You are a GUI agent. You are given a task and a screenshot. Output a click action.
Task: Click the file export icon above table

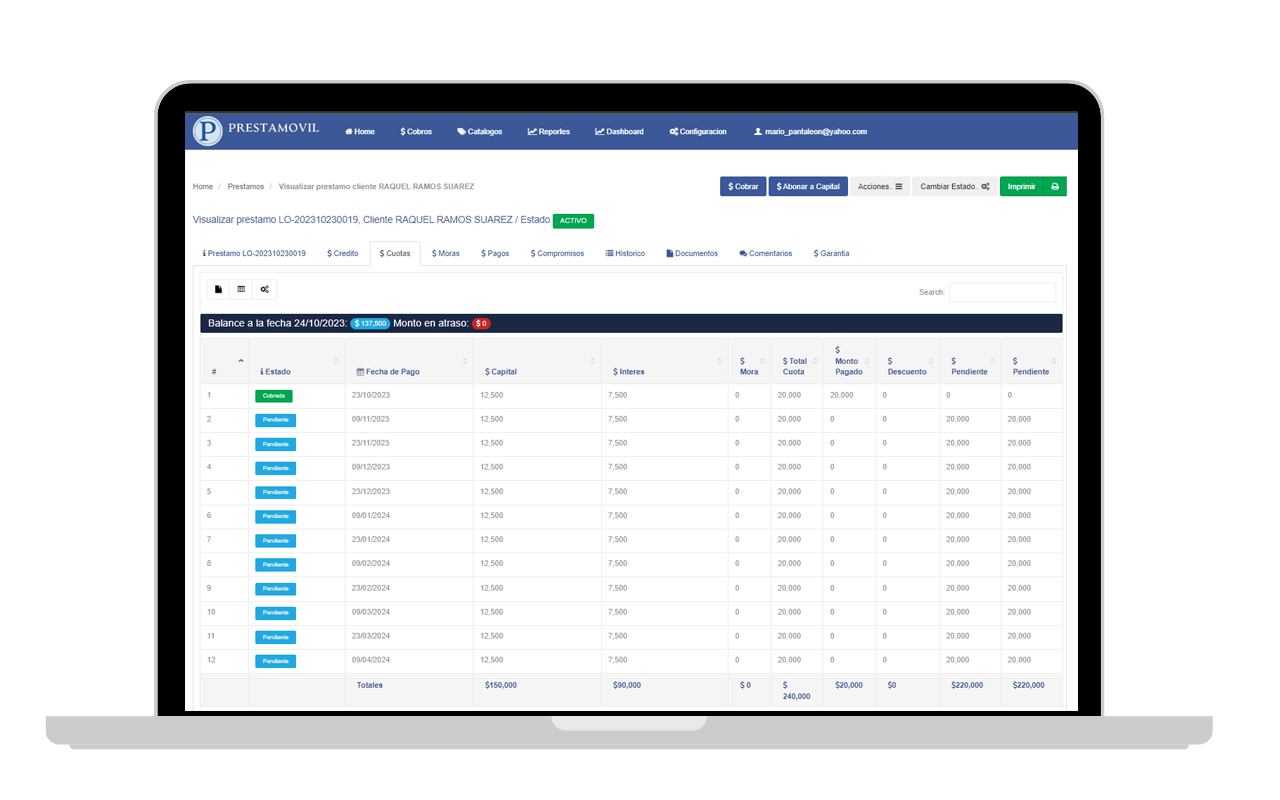tap(219, 289)
